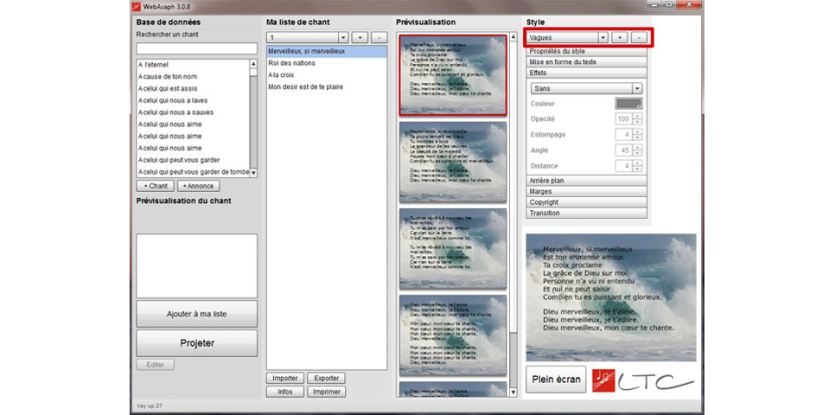Image resolution: width=829 pixels, height=415 pixels.
Task: Click the Opacité value field
Action: pos(624,119)
